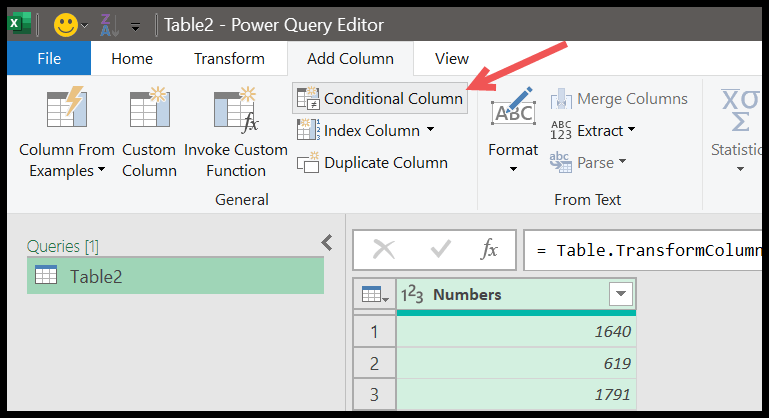Click the Invoke Custom Function icon
The image size is (769, 418).
coord(236,109)
